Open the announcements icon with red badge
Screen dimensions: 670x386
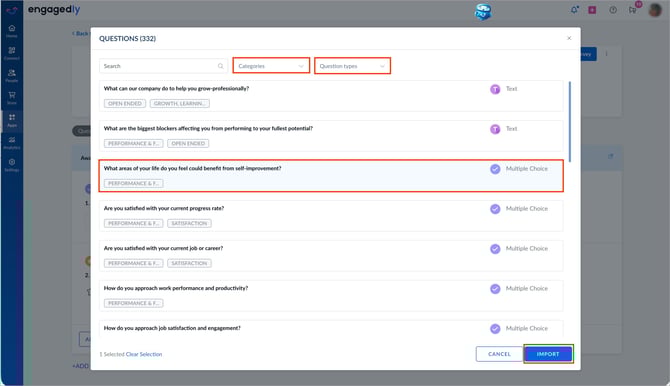pos(633,9)
